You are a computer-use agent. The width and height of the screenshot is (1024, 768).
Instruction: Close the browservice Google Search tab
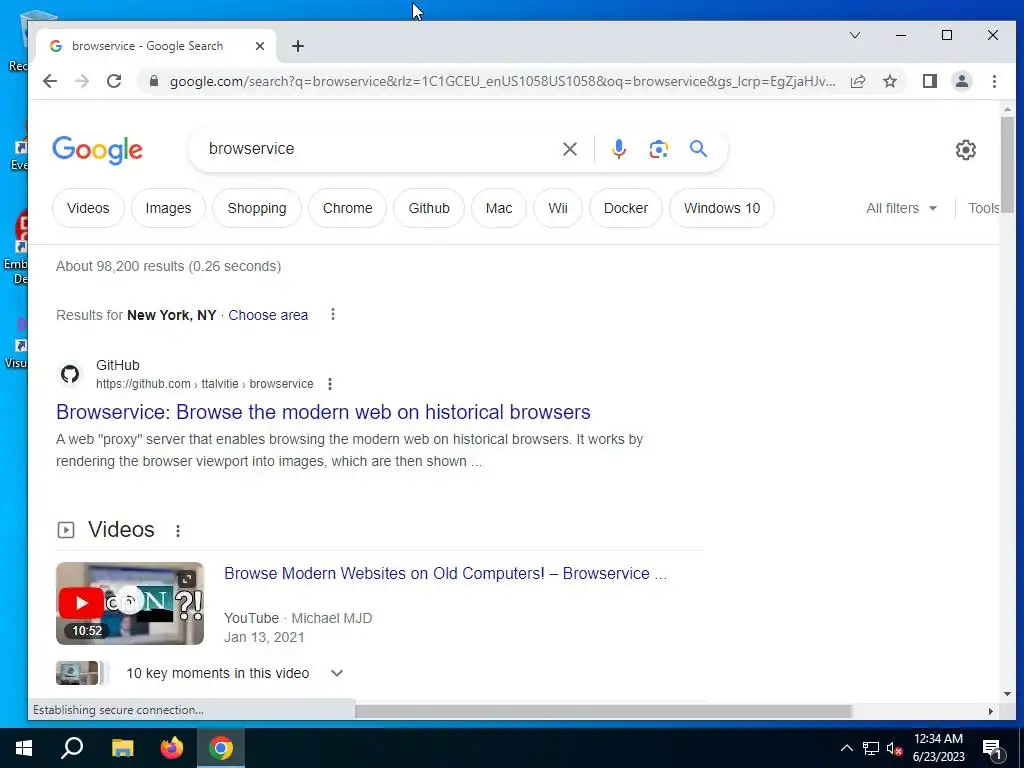[x=260, y=46]
